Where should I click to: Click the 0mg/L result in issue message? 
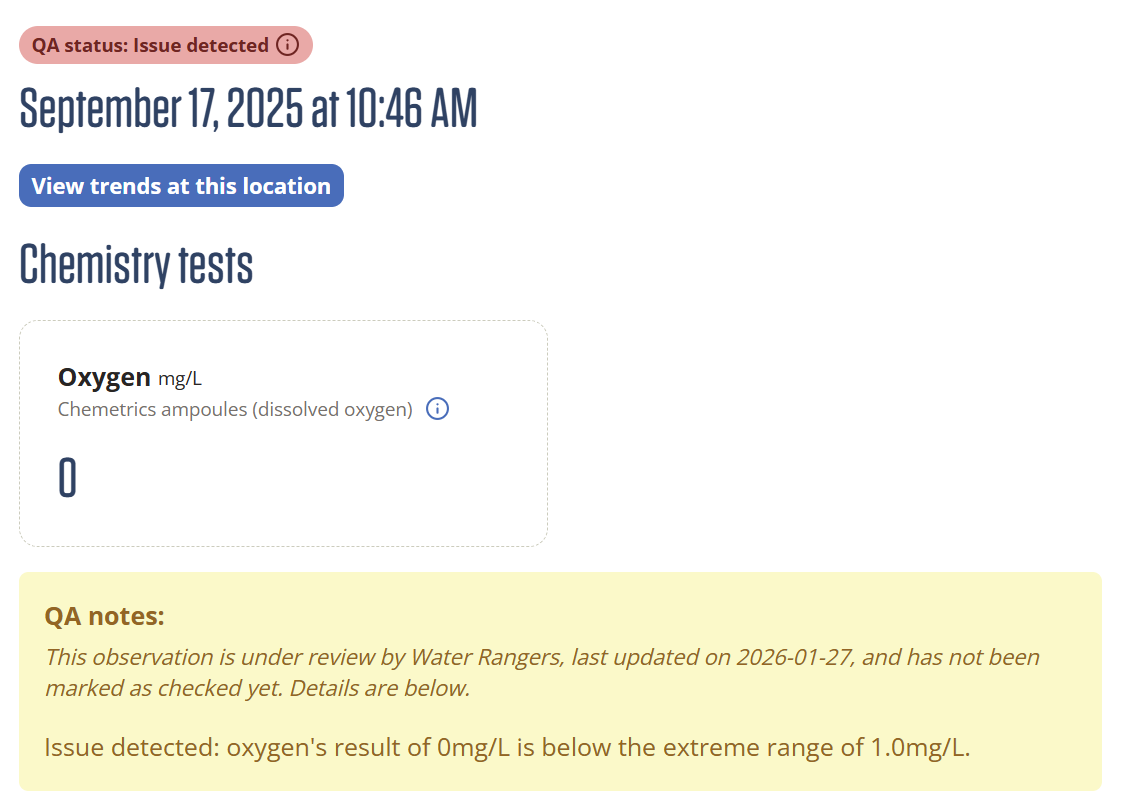point(468,747)
